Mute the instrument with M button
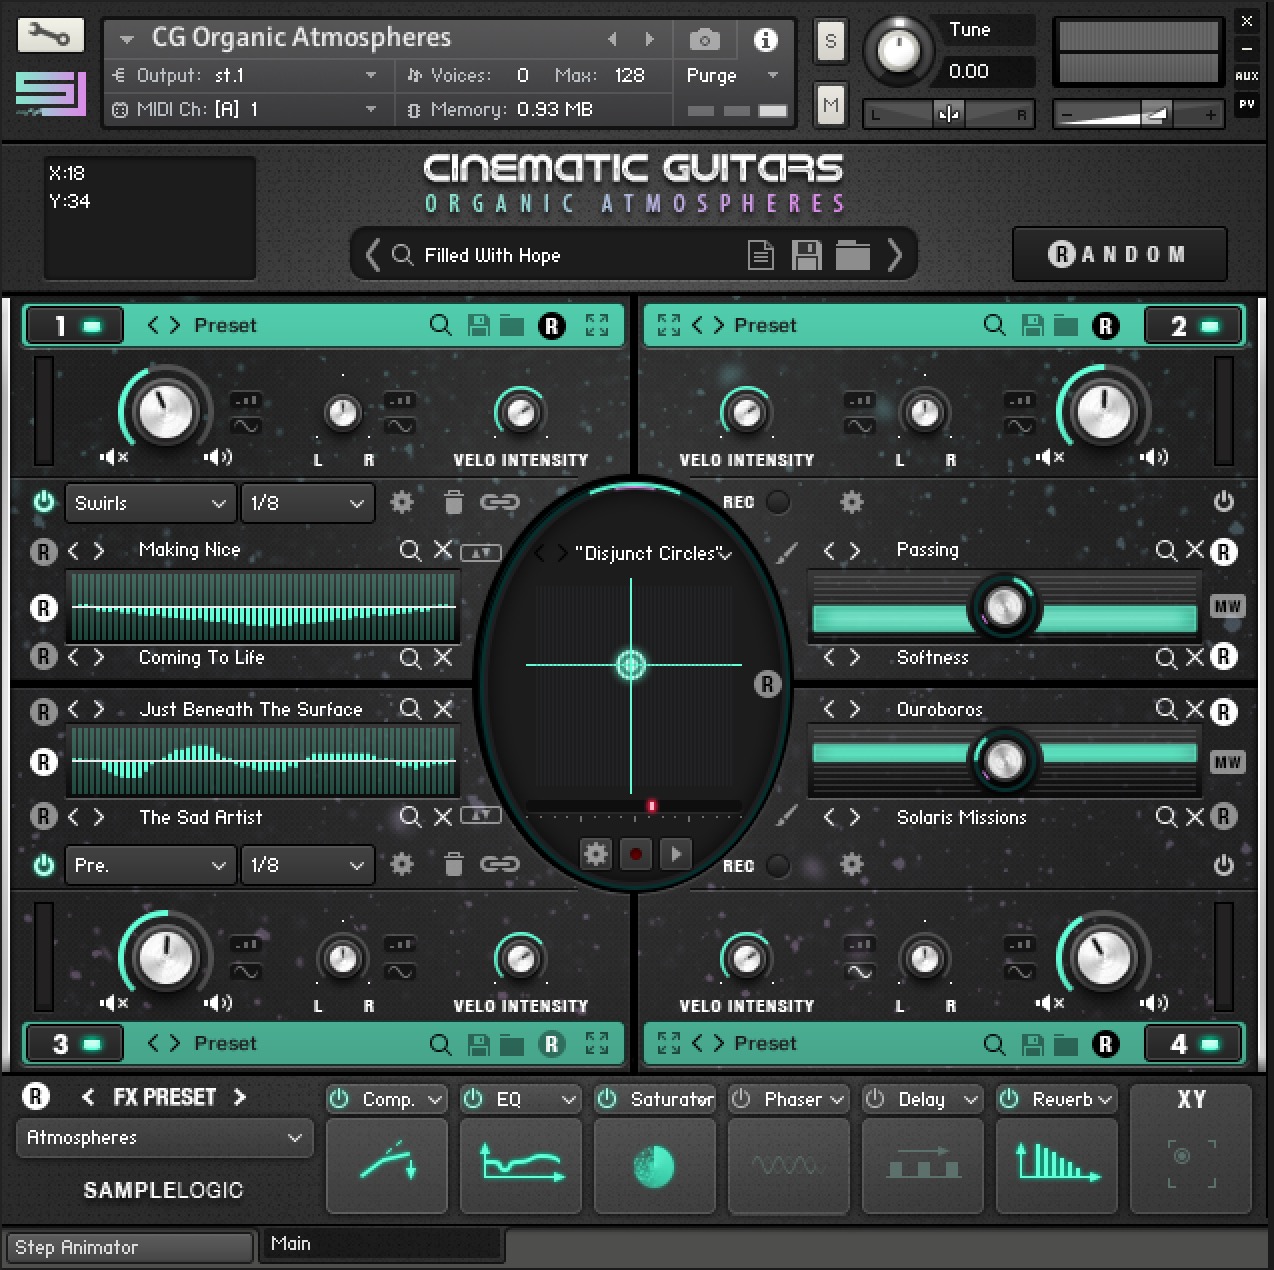The height and width of the screenshot is (1270, 1274). click(x=830, y=104)
